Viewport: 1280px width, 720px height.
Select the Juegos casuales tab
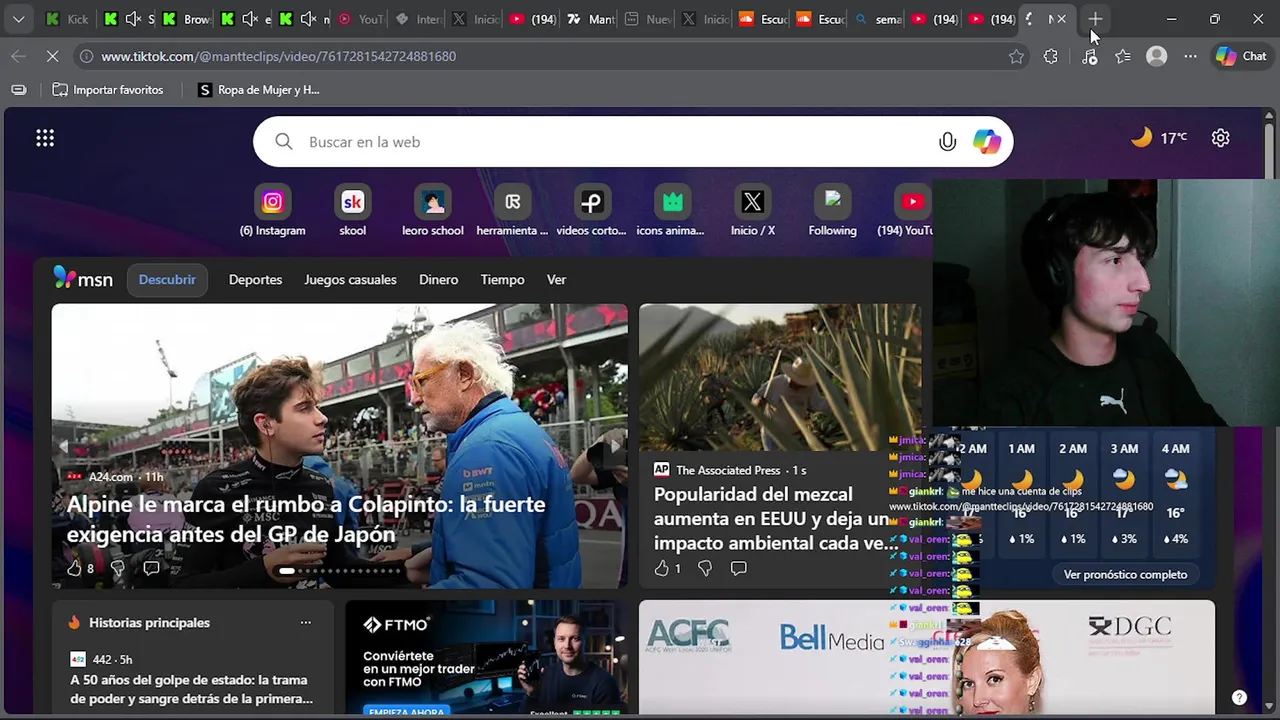click(x=350, y=280)
